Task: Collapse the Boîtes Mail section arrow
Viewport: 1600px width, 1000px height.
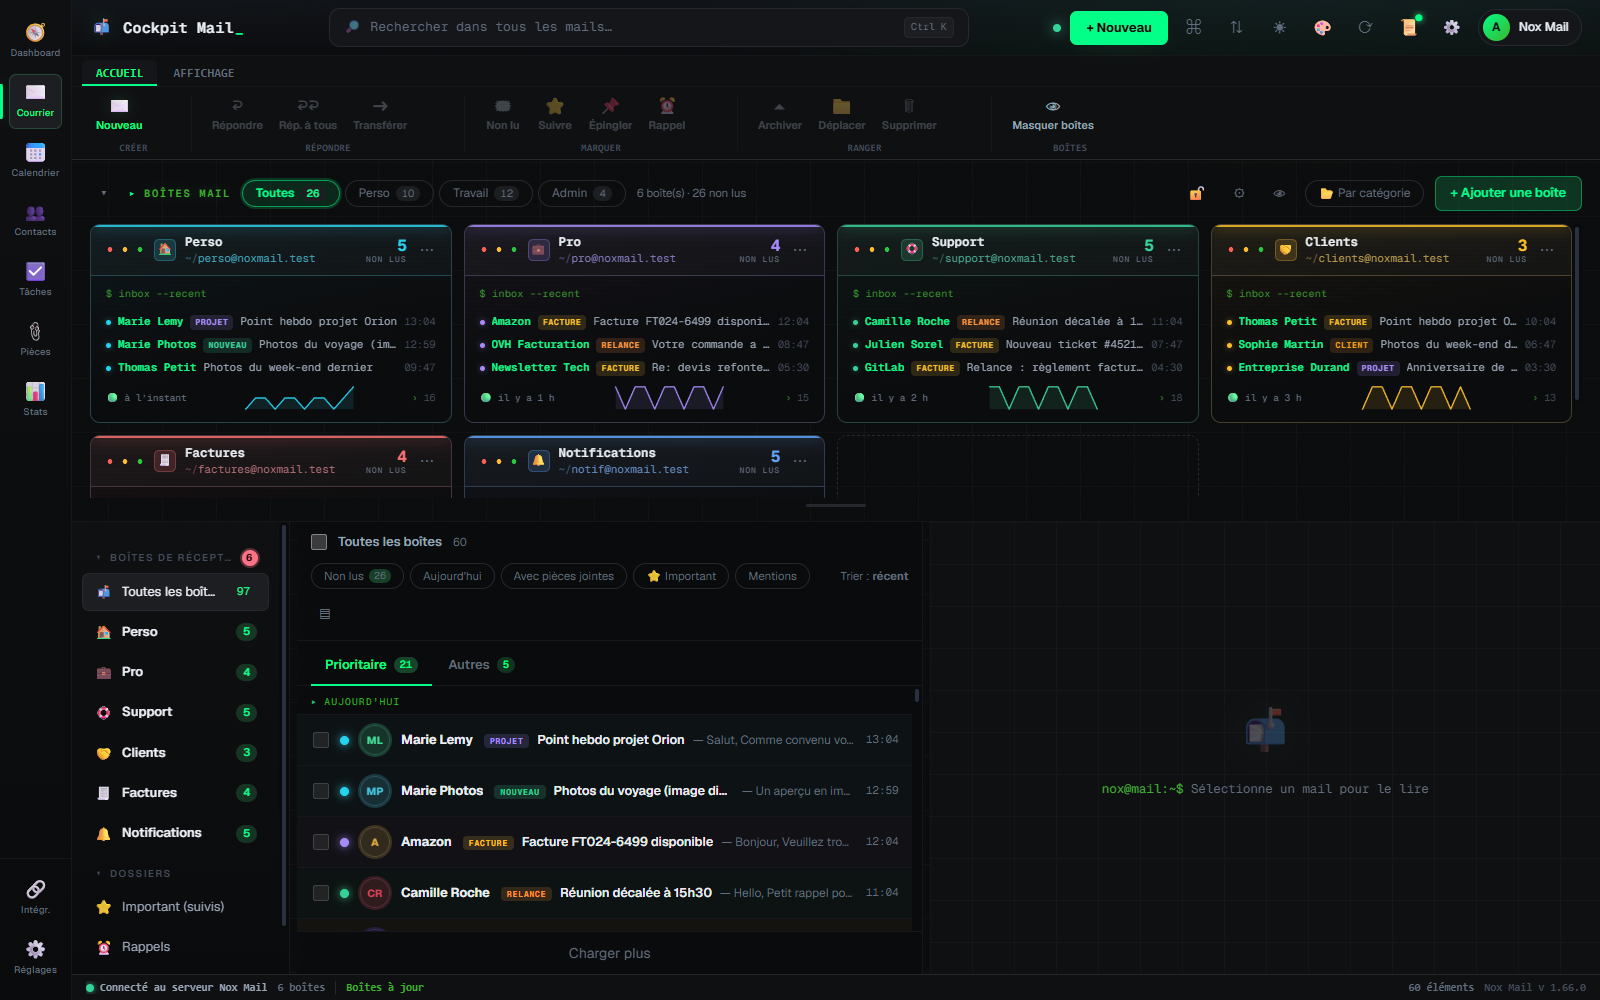Action: point(103,194)
